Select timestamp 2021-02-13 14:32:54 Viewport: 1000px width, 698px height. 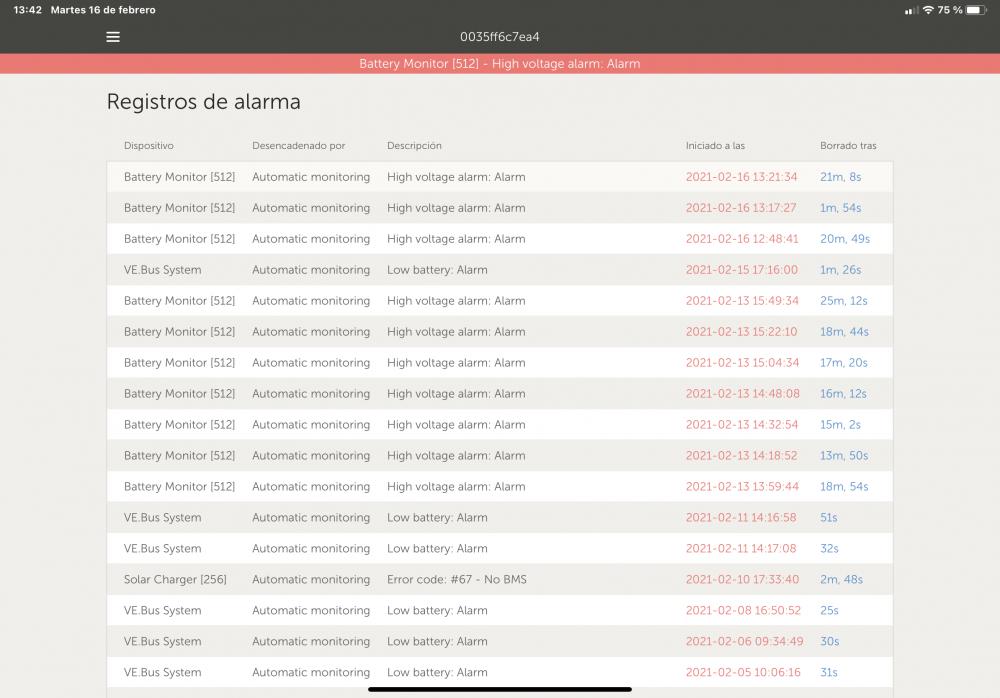point(742,424)
